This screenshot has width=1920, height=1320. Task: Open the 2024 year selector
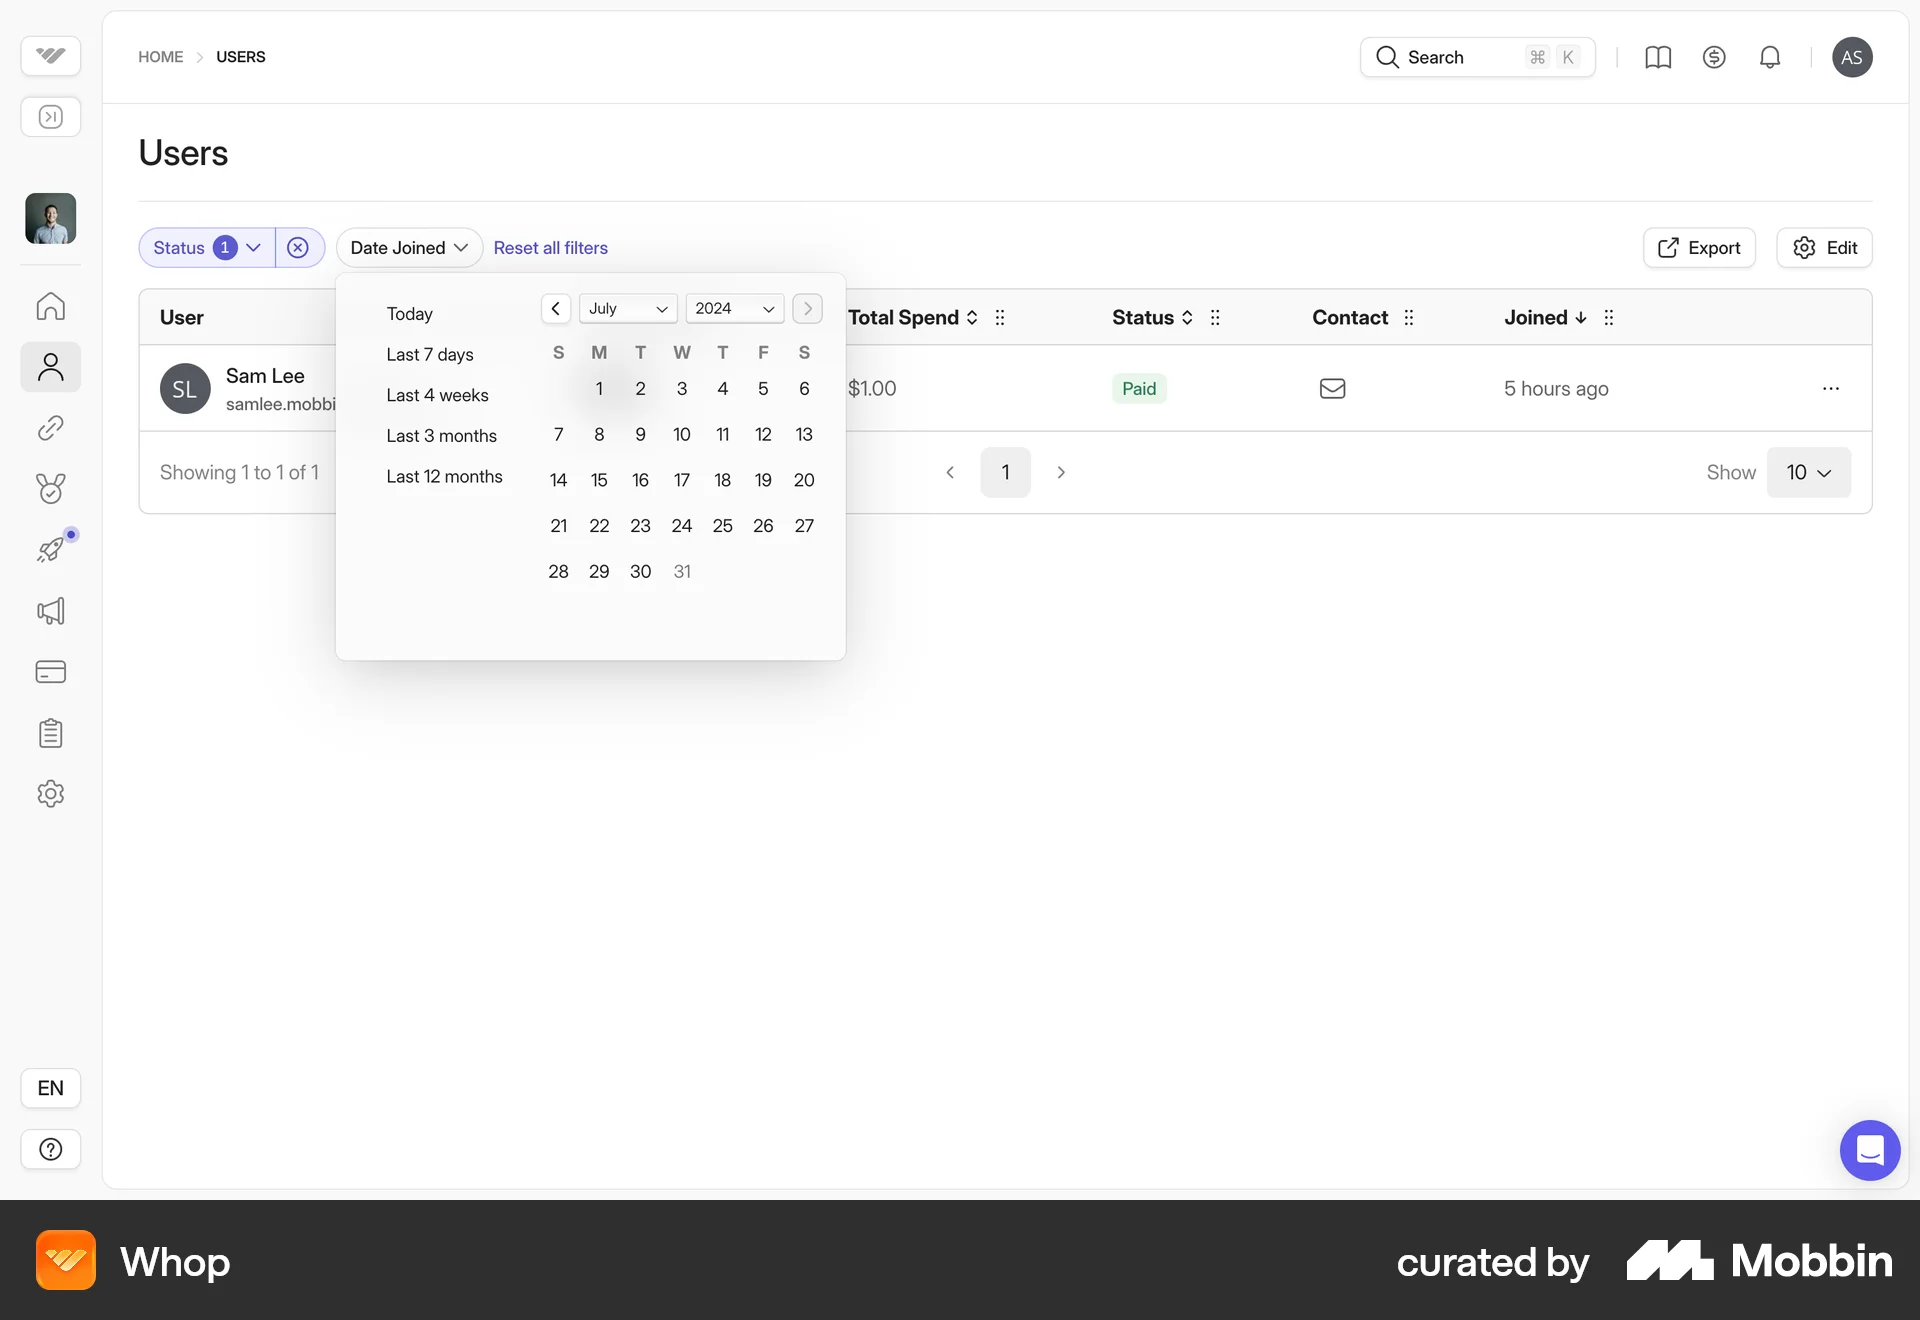click(734, 308)
